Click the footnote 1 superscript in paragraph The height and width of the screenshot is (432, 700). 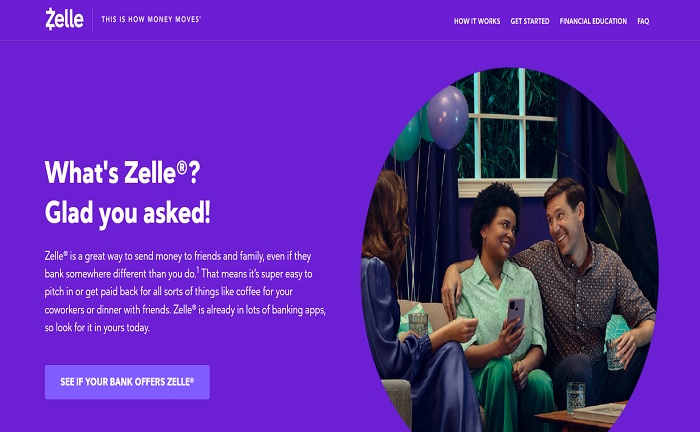click(x=198, y=270)
